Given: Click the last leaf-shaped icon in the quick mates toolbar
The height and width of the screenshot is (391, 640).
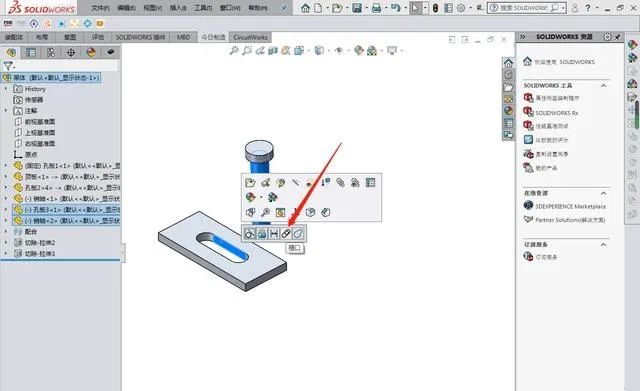Looking at the screenshot, I should (x=298, y=233).
